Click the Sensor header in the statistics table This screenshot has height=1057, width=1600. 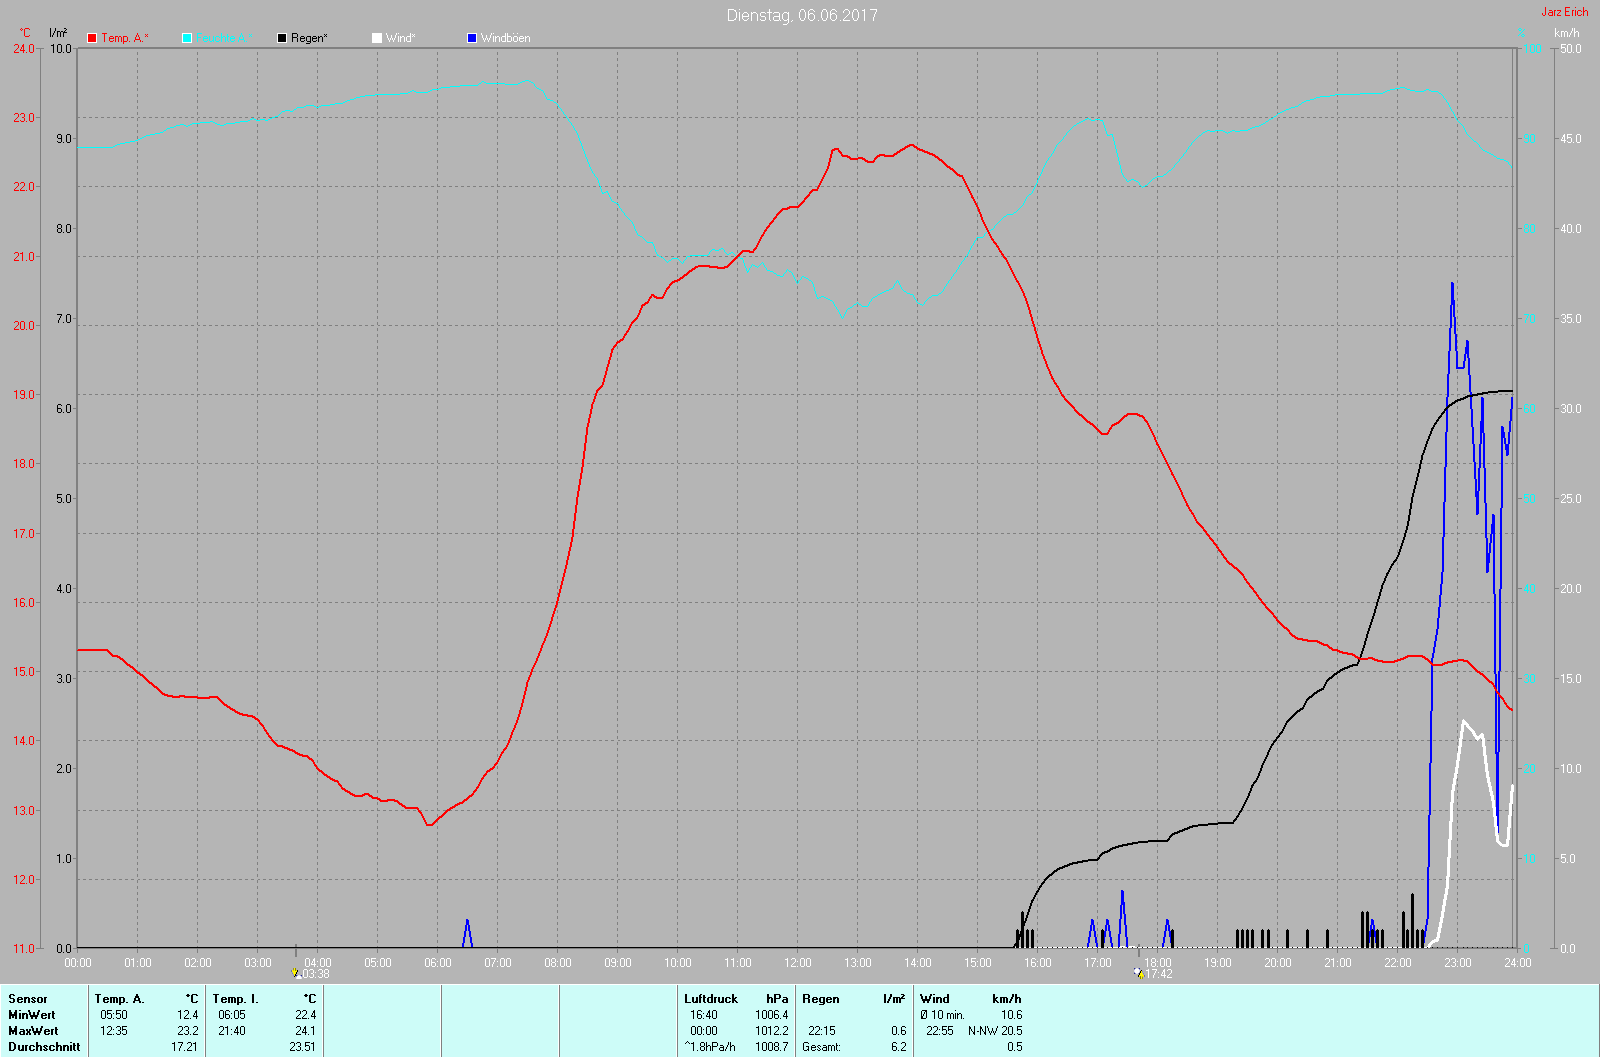(28, 999)
